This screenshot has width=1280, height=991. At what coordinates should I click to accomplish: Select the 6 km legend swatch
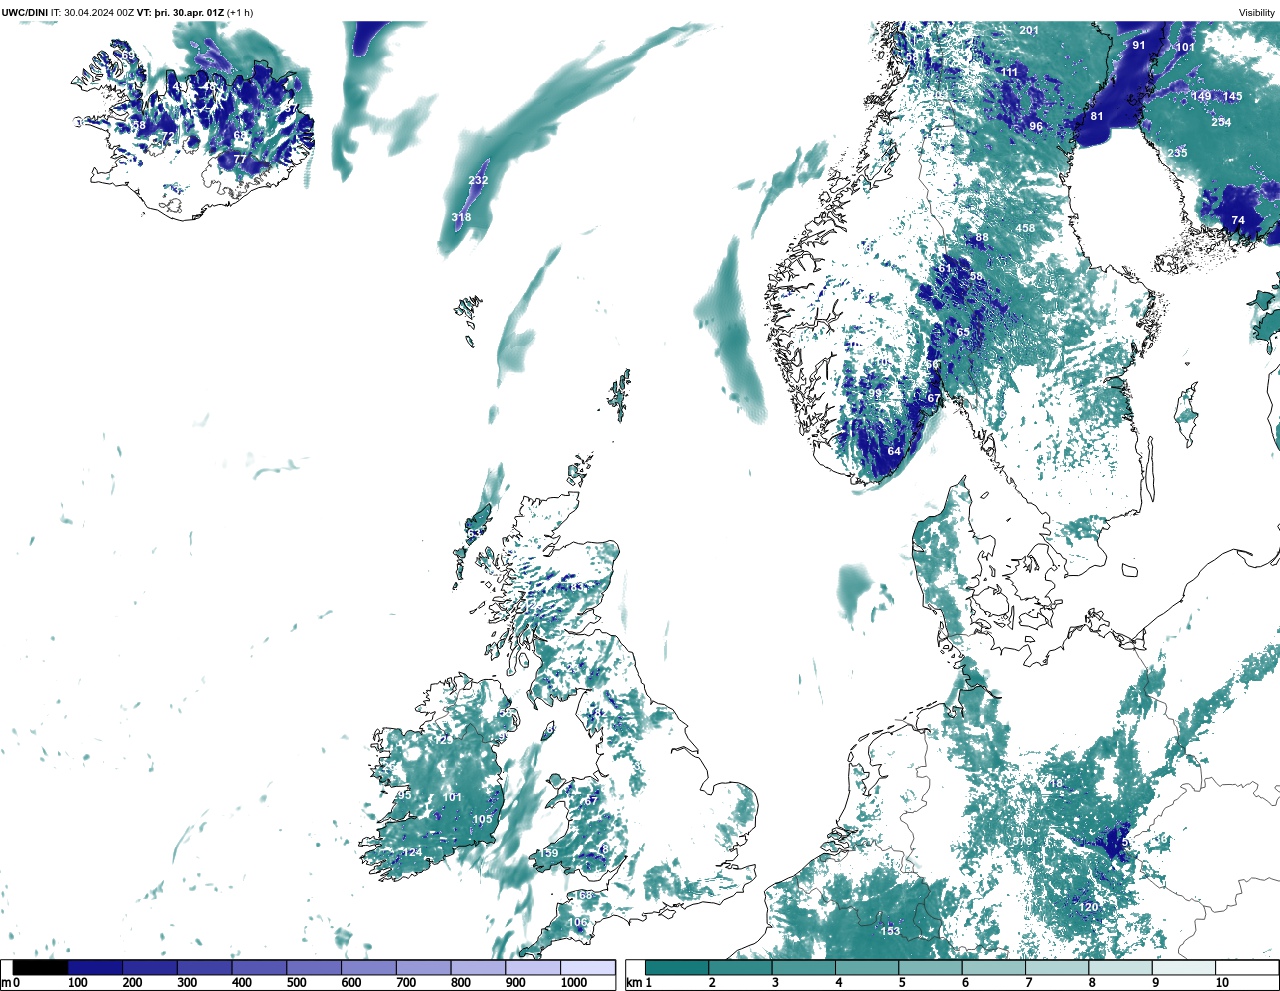pyautogui.click(x=993, y=967)
